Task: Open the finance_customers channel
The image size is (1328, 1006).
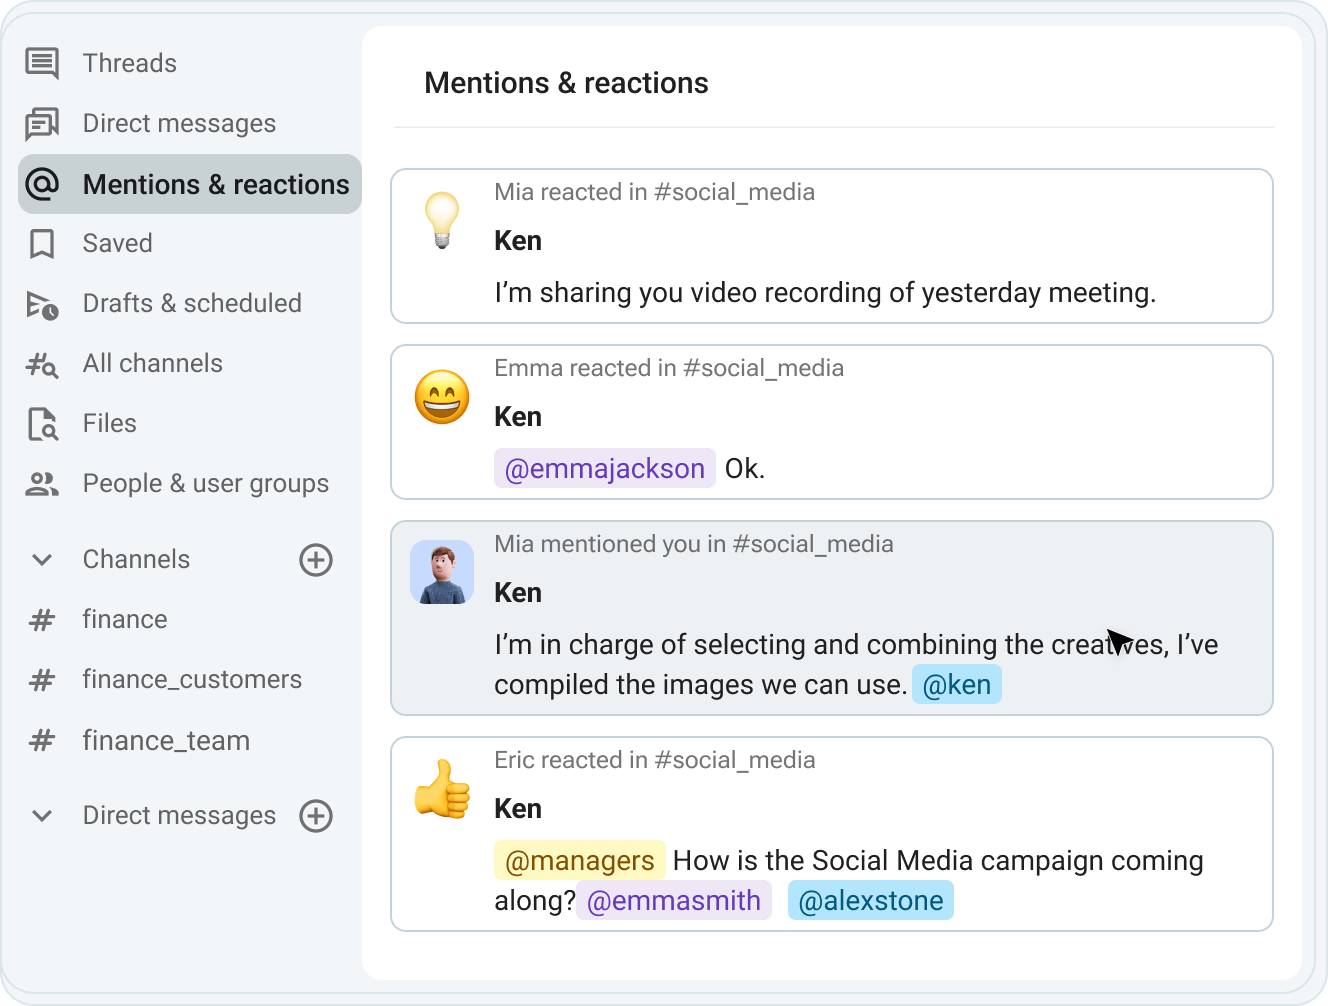Action: [192, 680]
